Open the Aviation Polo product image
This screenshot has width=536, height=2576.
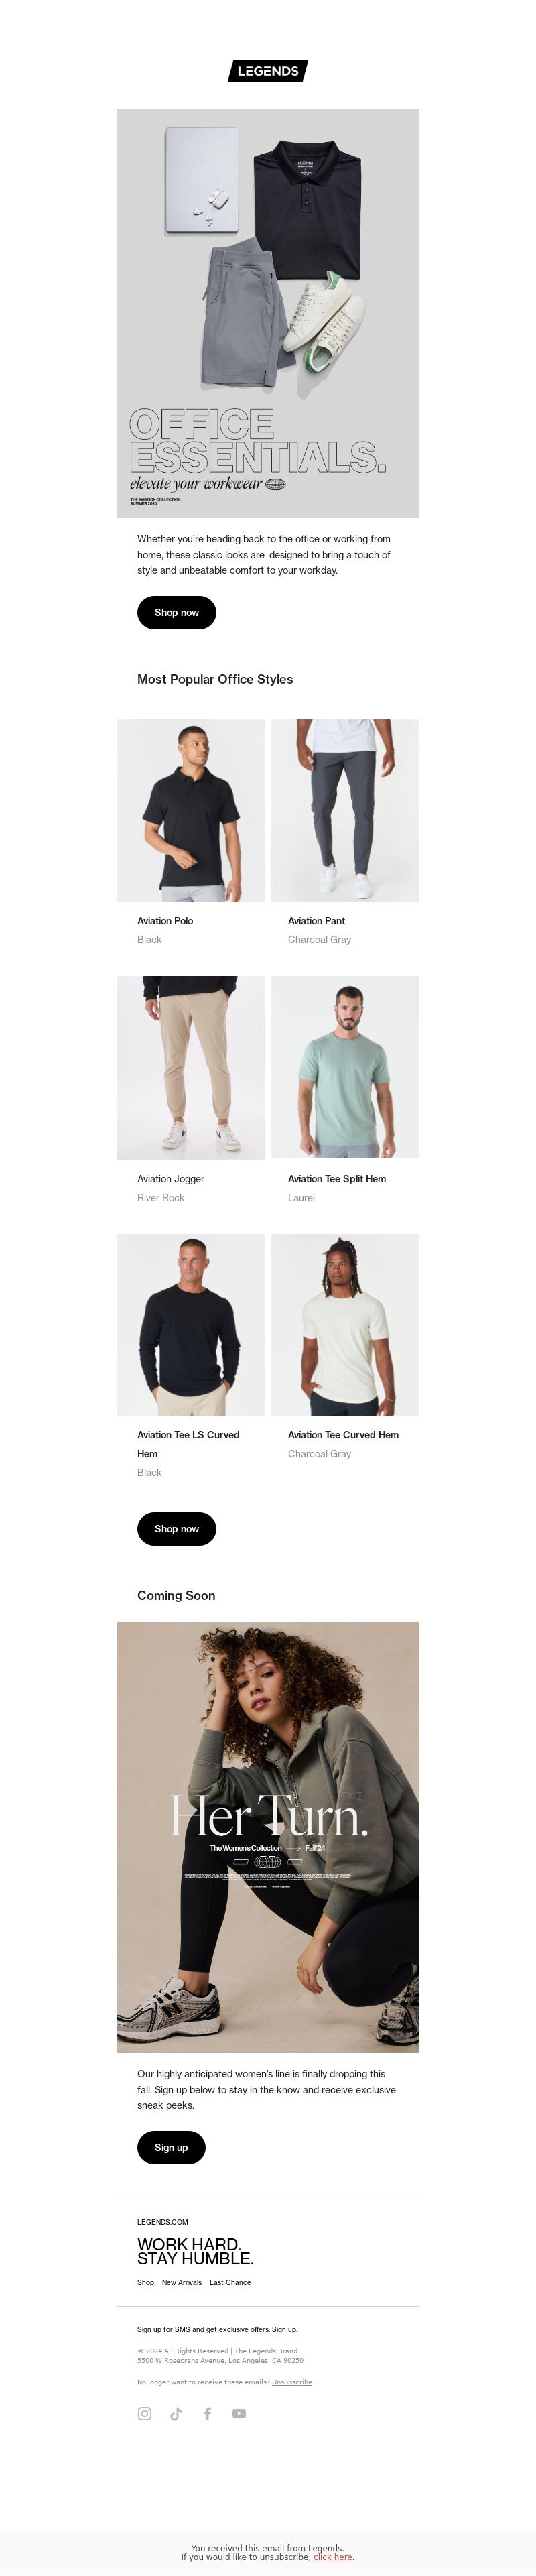[191, 810]
